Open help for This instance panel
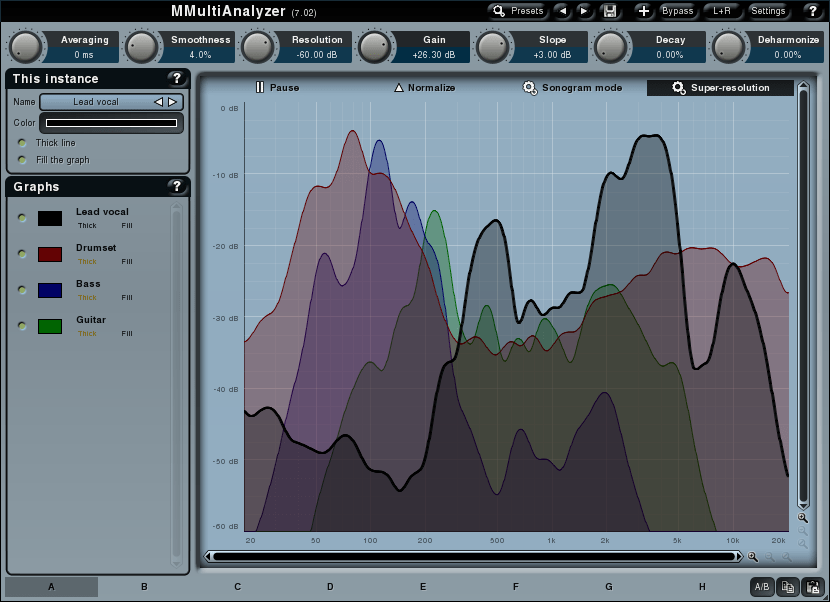The height and width of the screenshot is (602, 830). pyautogui.click(x=177, y=79)
